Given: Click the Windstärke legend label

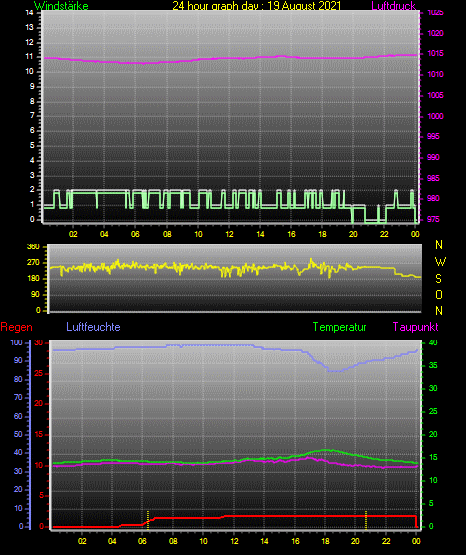Looking at the screenshot, I should [61, 6].
